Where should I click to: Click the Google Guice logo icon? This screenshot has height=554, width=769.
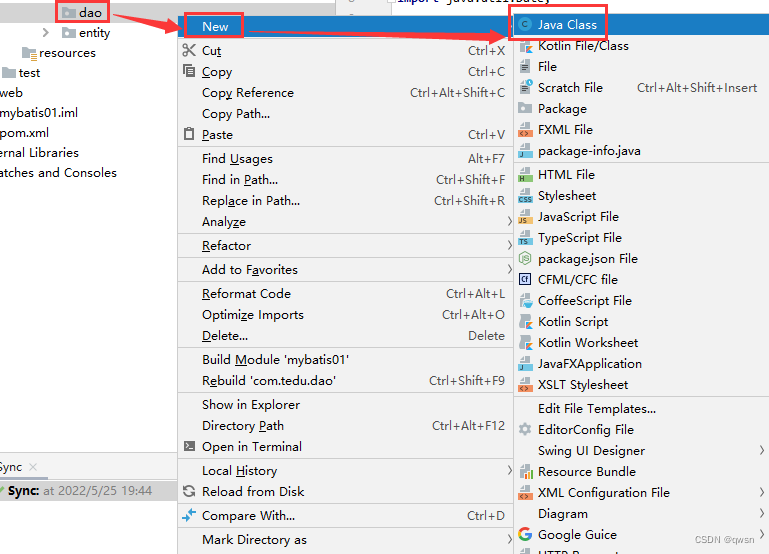tap(525, 534)
